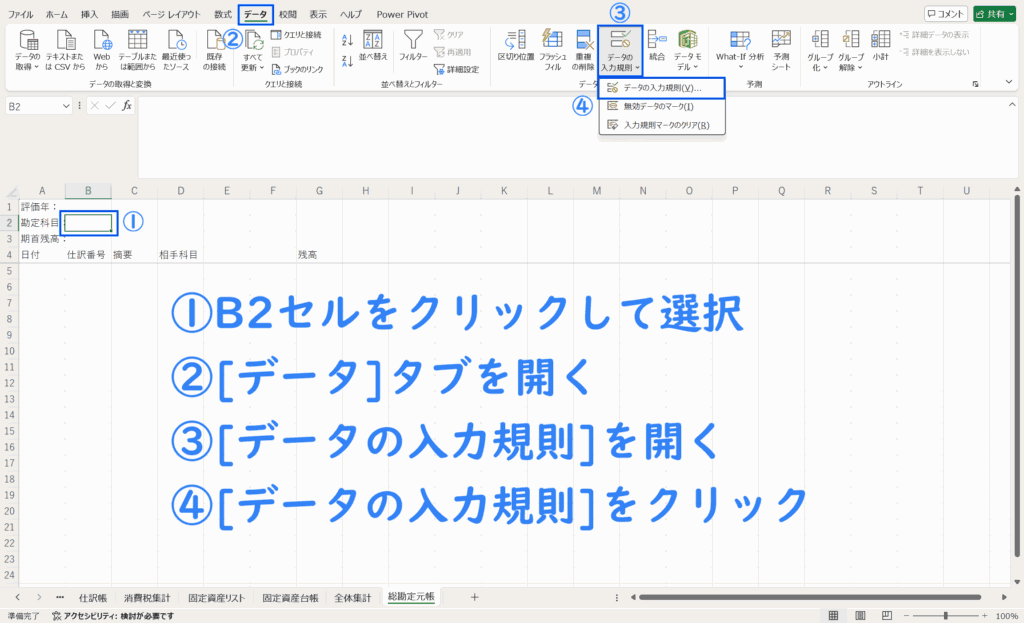Open the 消費税集計 sheet tab
This screenshot has height=623, width=1024.
click(147, 598)
